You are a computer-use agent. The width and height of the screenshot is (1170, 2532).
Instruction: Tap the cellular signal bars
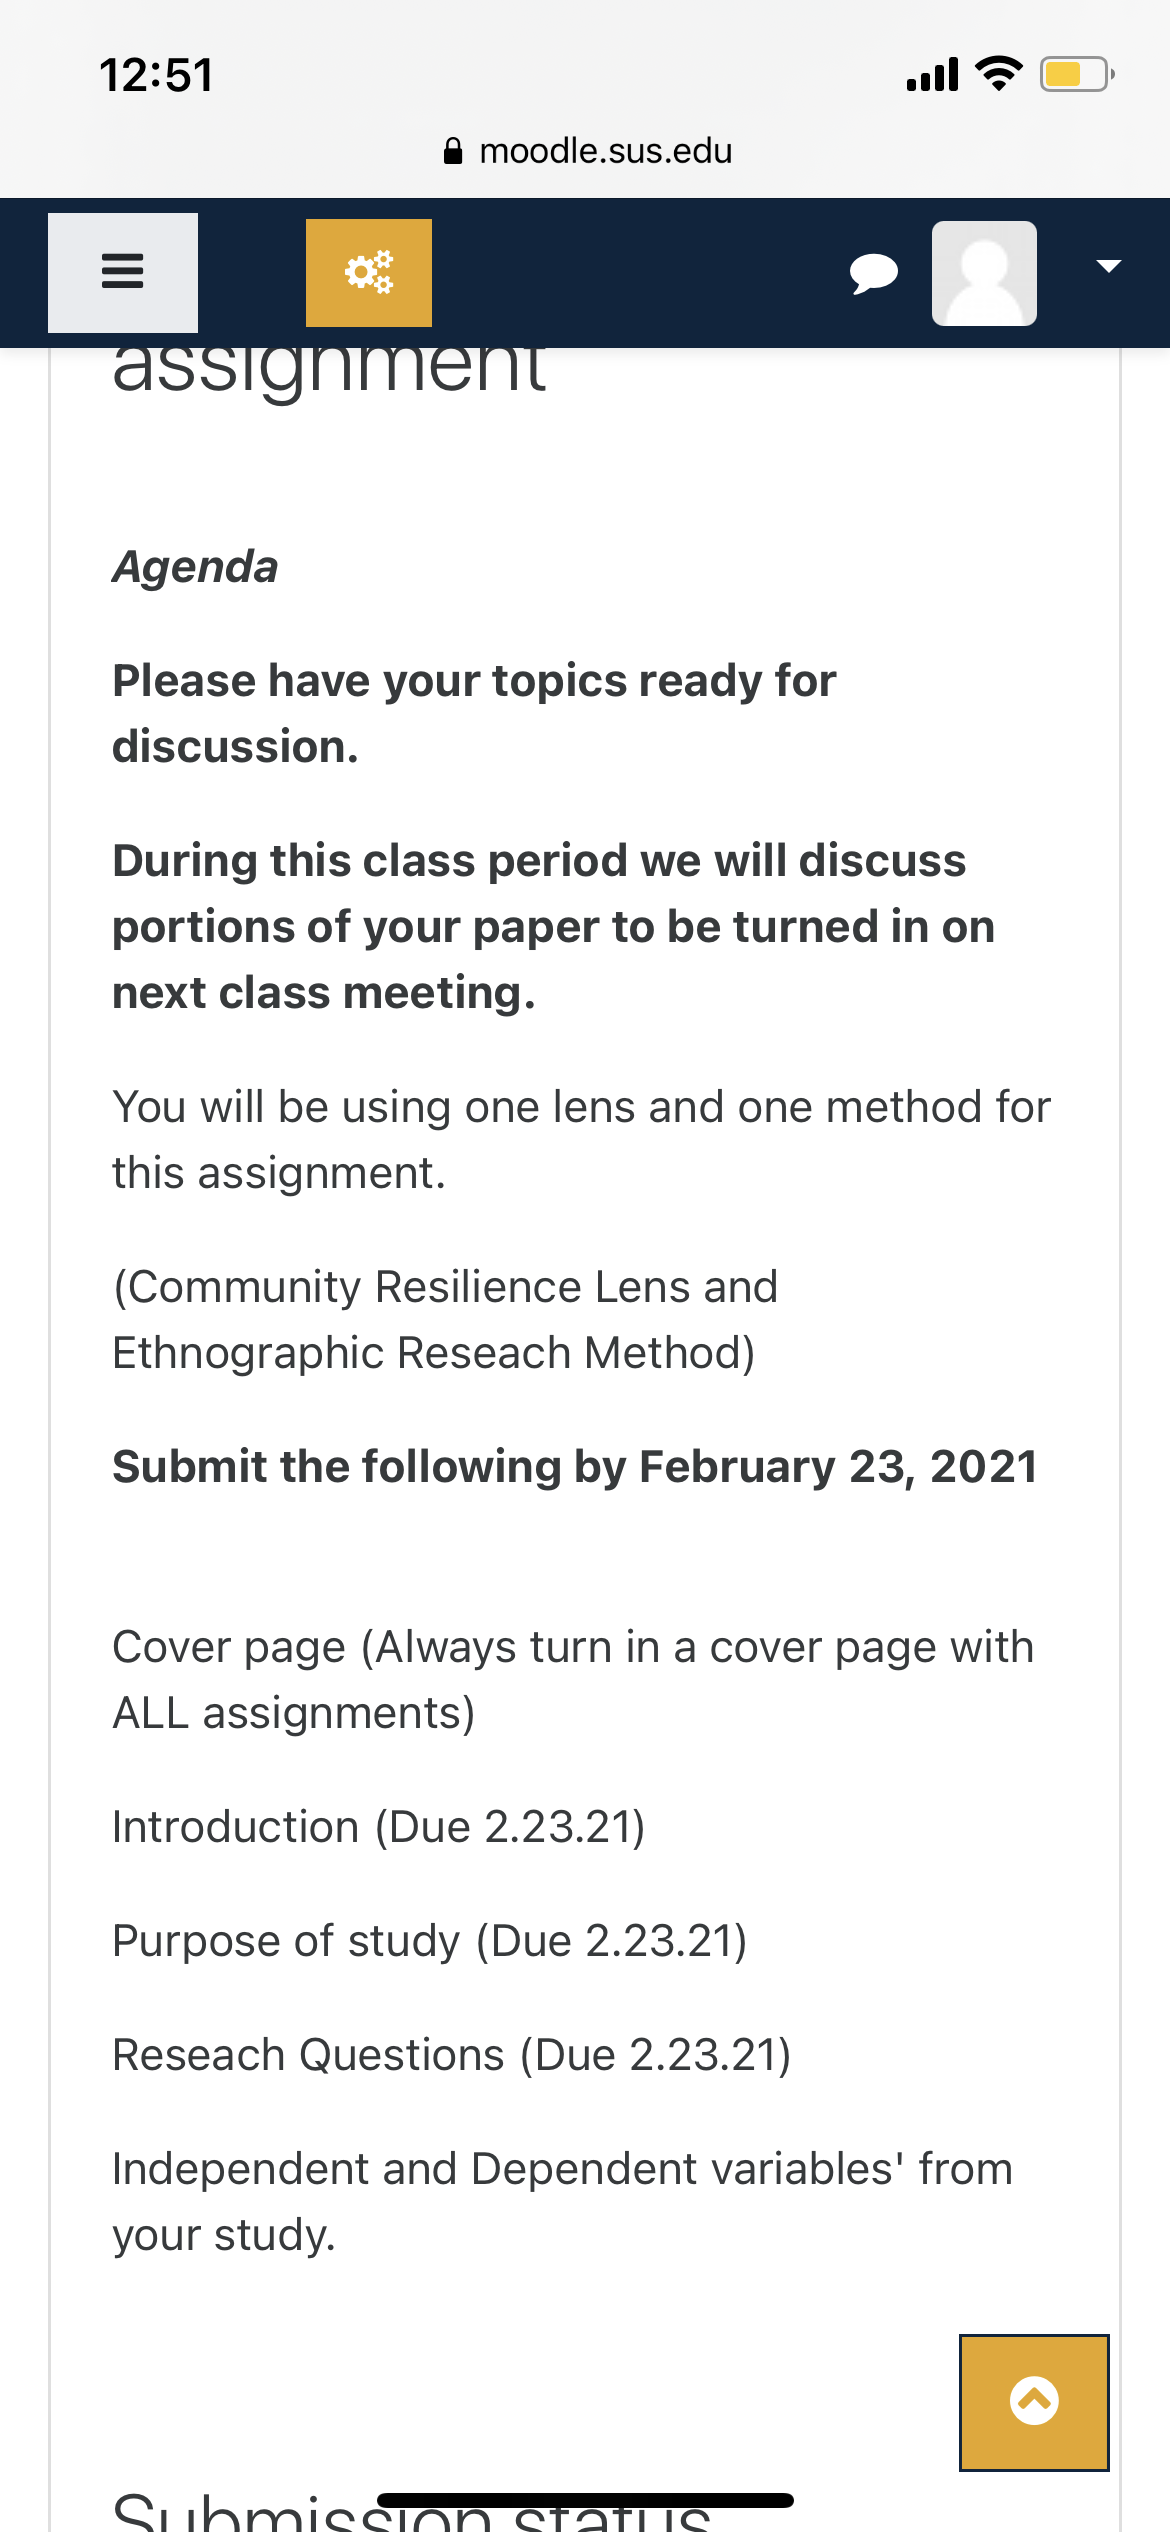click(932, 75)
